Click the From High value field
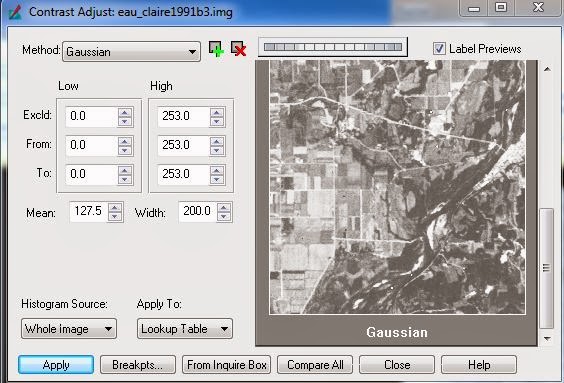The width and height of the screenshot is (564, 383). [183, 145]
